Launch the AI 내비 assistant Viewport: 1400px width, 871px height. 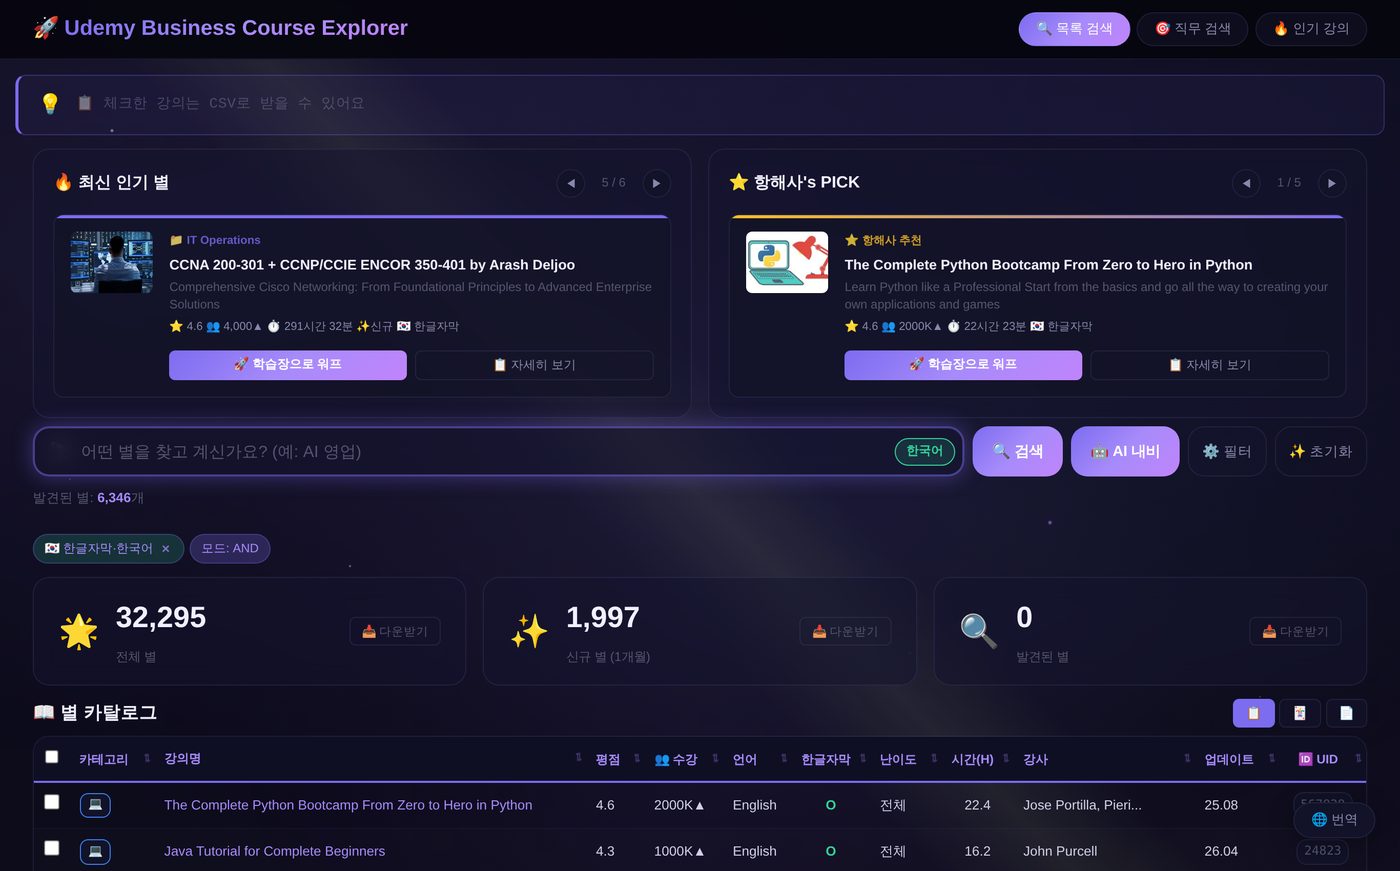(x=1125, y=452)
